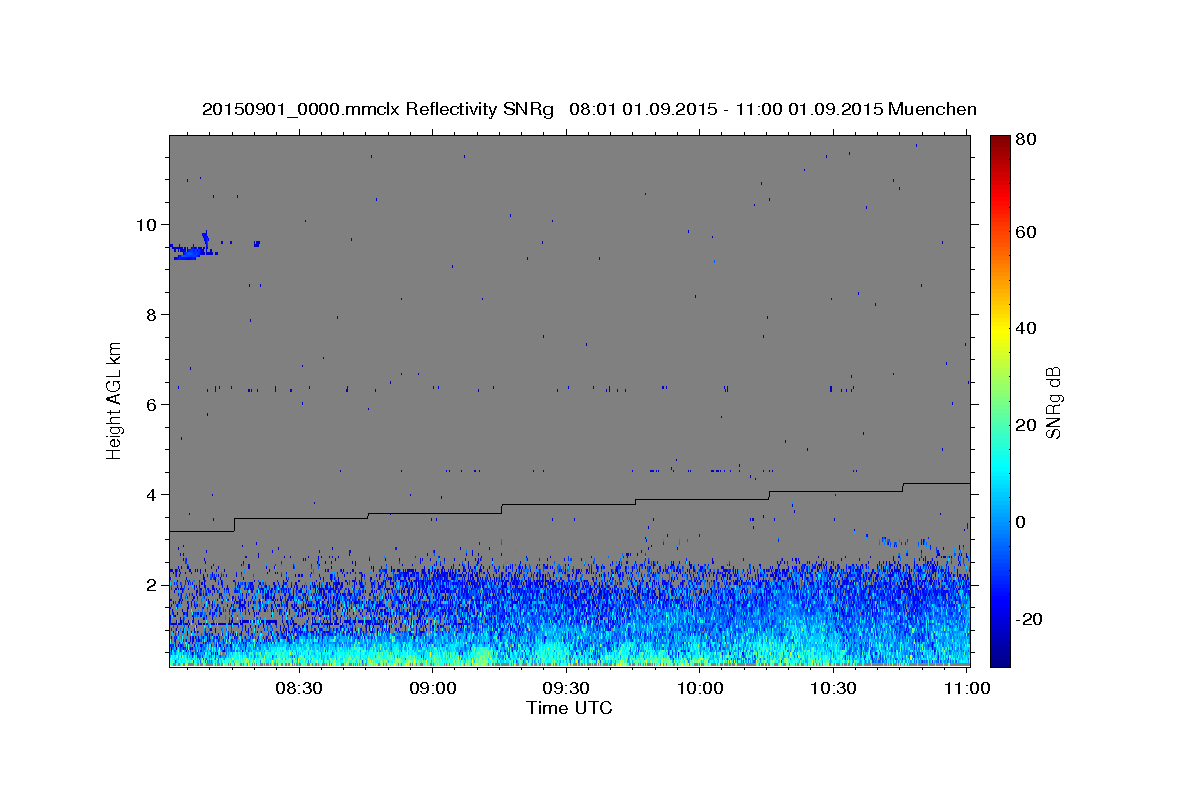Pick the dark red top of the colorbar

tap(999, 143)
